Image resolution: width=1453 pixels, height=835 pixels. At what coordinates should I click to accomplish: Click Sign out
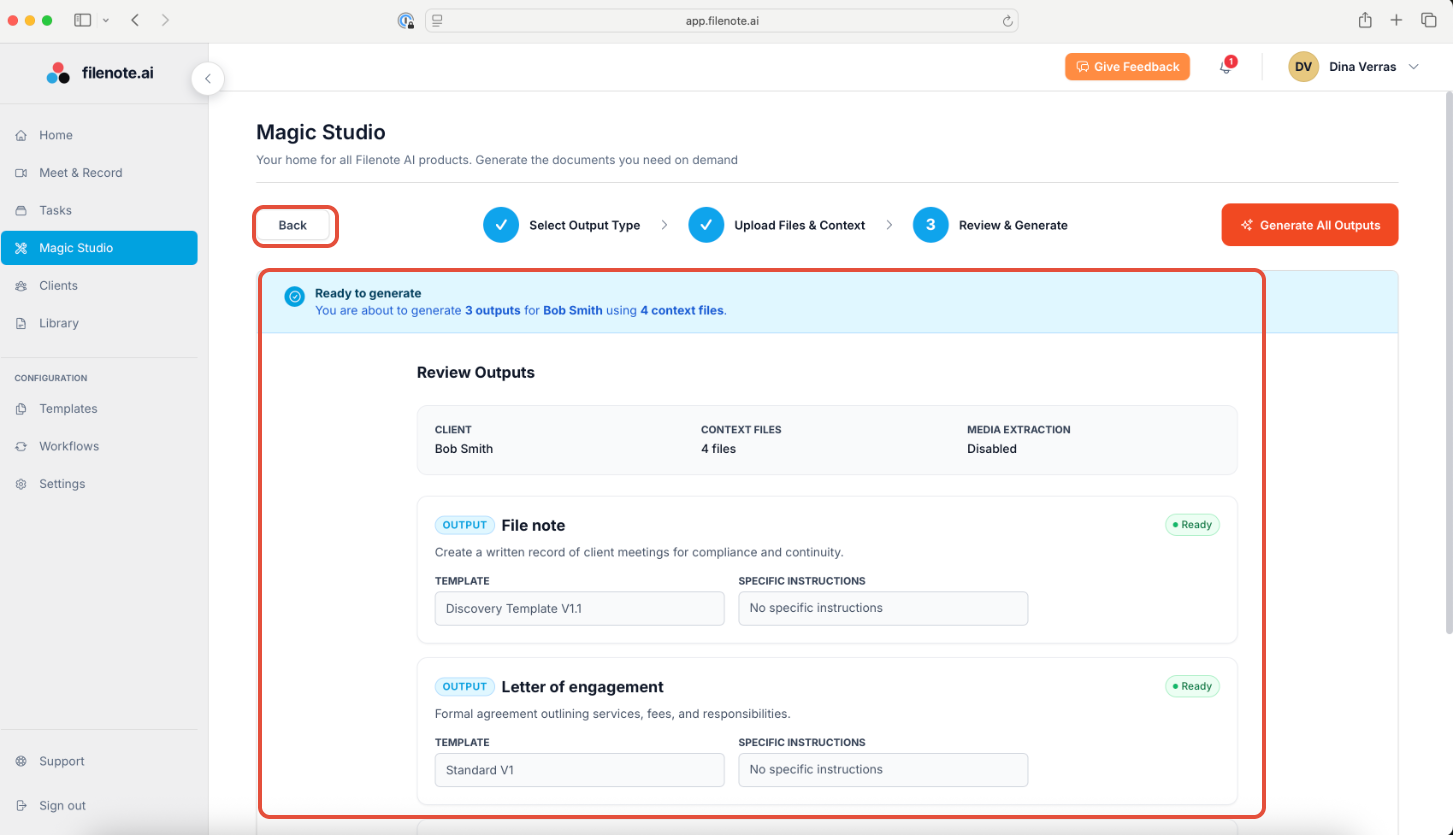(x=99, y=806)
